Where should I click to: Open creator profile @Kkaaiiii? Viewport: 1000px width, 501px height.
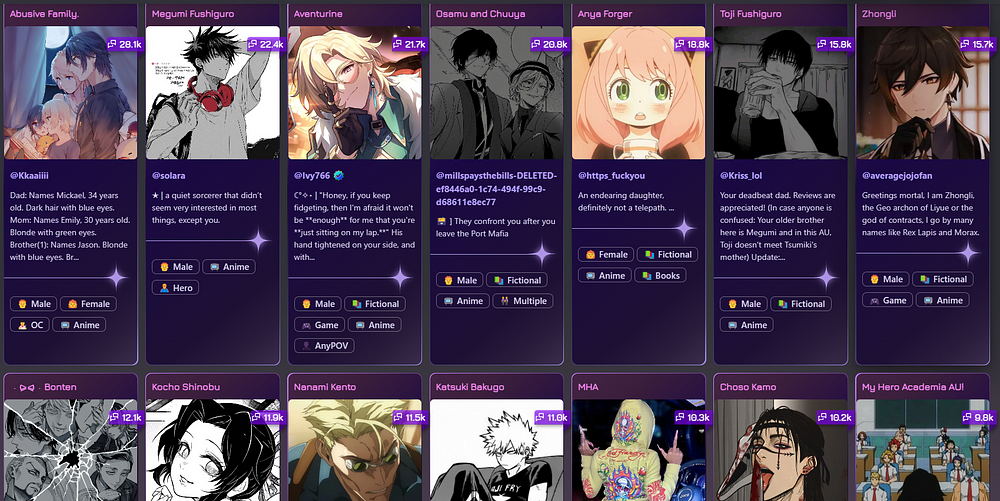pos(29,175)
